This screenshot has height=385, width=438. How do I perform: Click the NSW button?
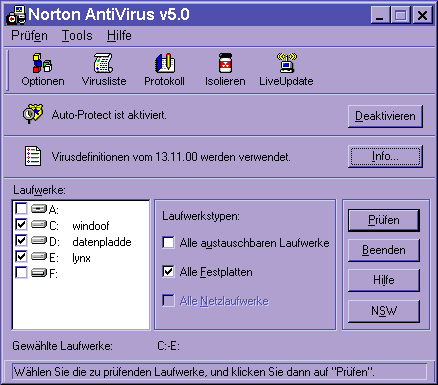point(384,311)
